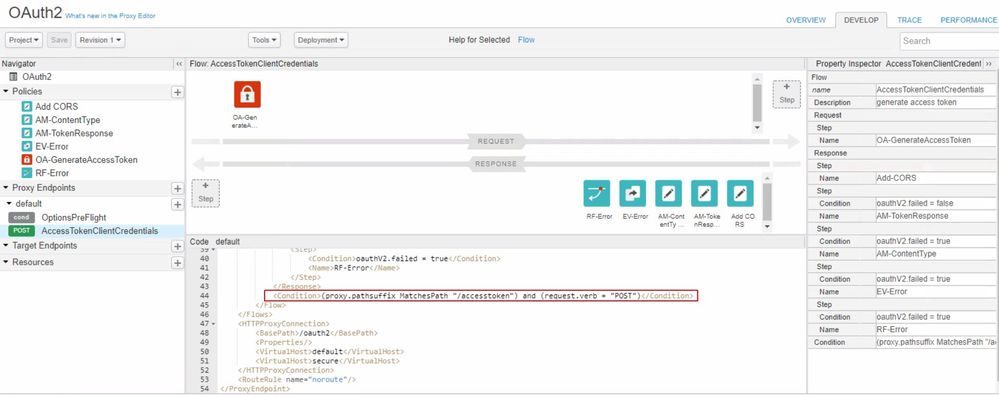Edit the EV-Error step name field in inspector

935,292
